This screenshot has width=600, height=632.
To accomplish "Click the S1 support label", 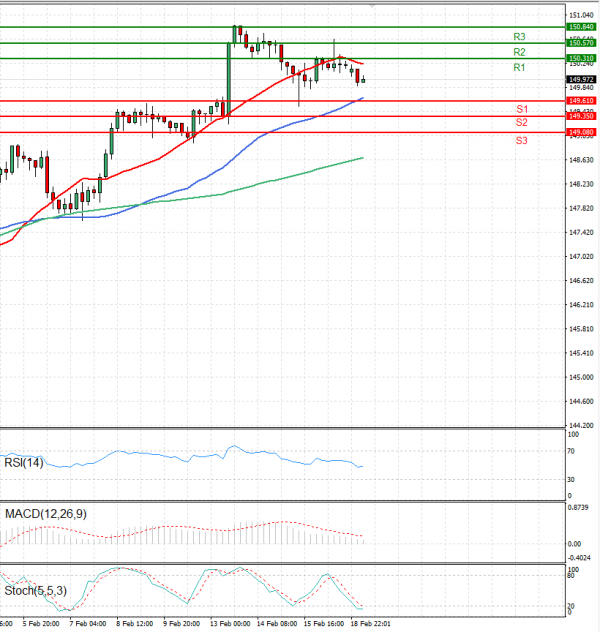I will pyautogui.click(x=522, y=109).
